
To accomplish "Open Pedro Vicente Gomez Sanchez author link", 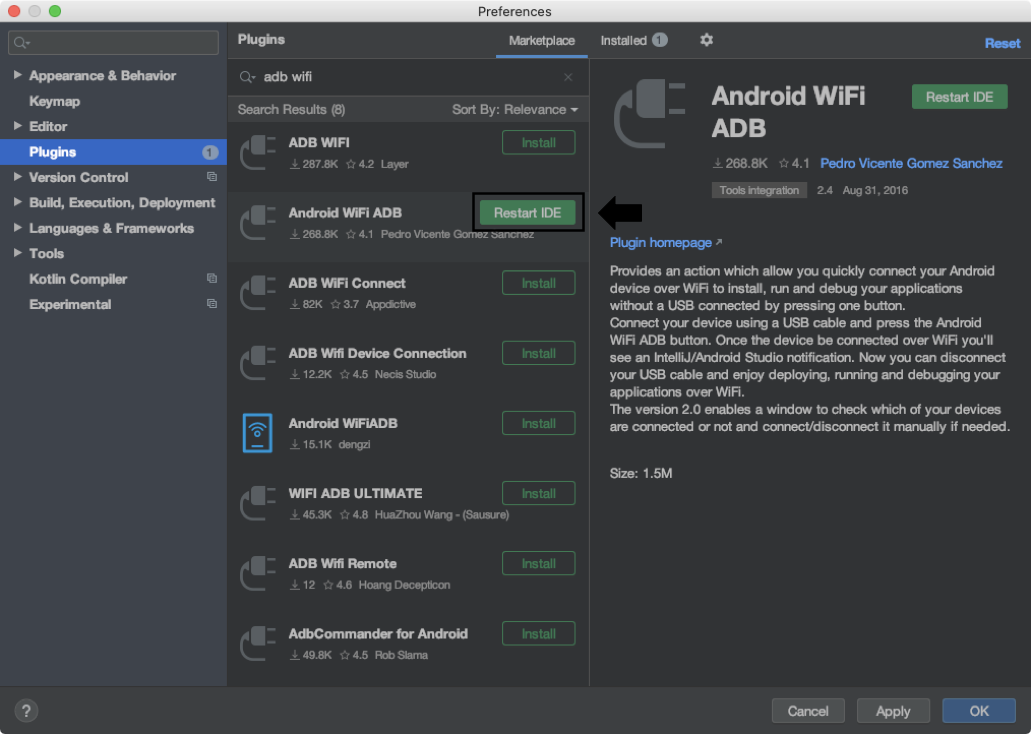I will [911, 163].
